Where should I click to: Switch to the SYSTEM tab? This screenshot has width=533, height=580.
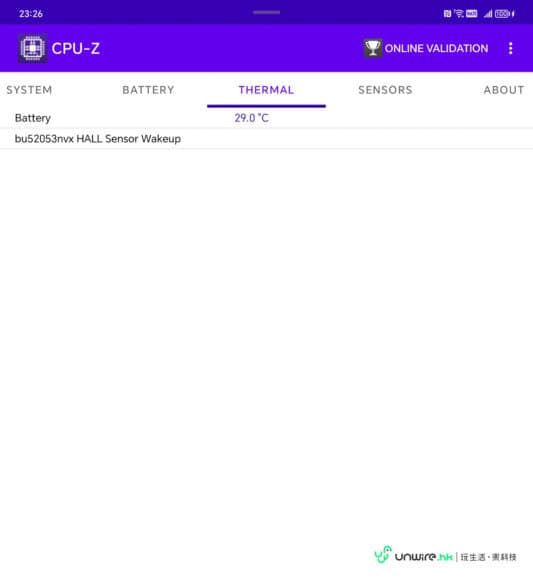(x=29, y=90)
